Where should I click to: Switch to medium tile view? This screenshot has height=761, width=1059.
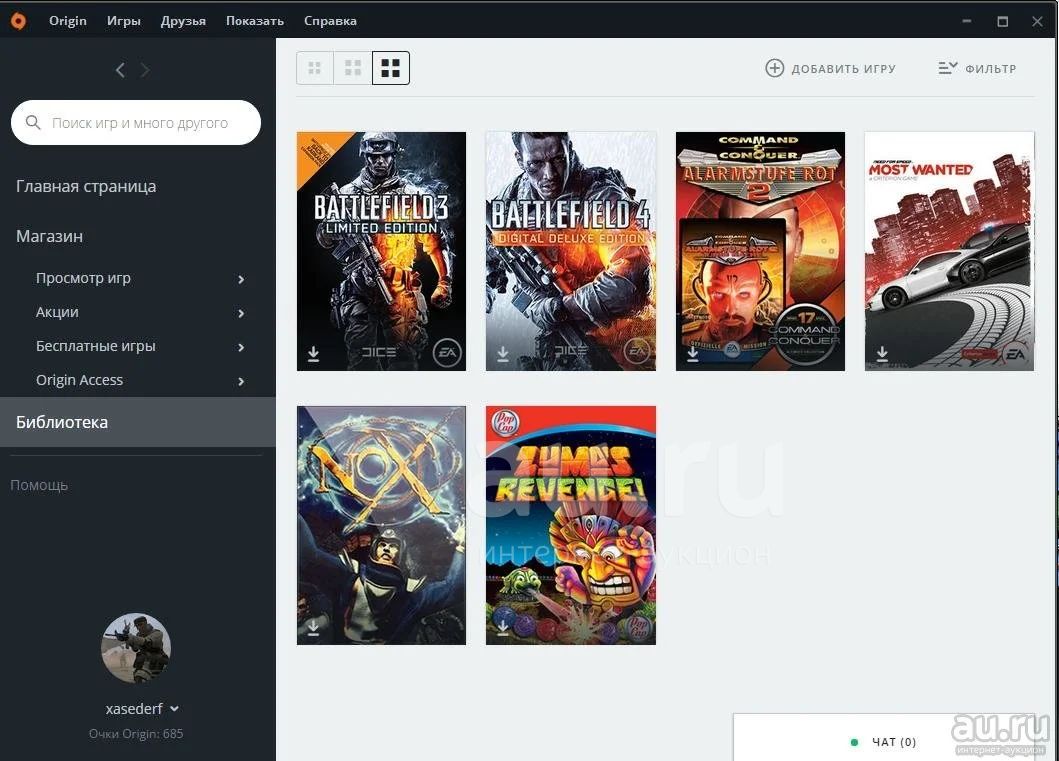coord(353,68)
